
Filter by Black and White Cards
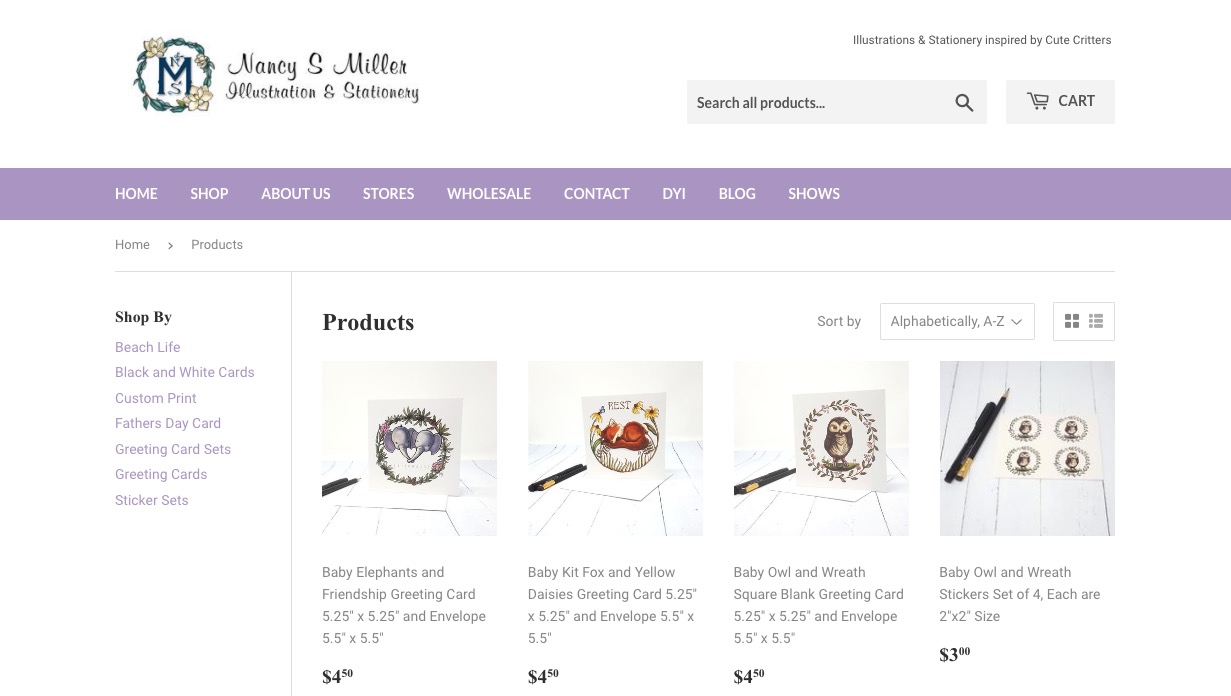(185, 372)
